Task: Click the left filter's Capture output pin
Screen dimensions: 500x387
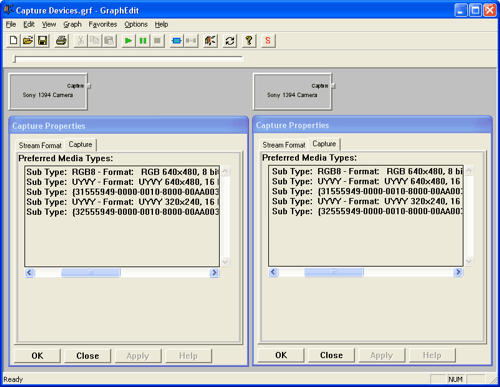Action: coord(89,86)
